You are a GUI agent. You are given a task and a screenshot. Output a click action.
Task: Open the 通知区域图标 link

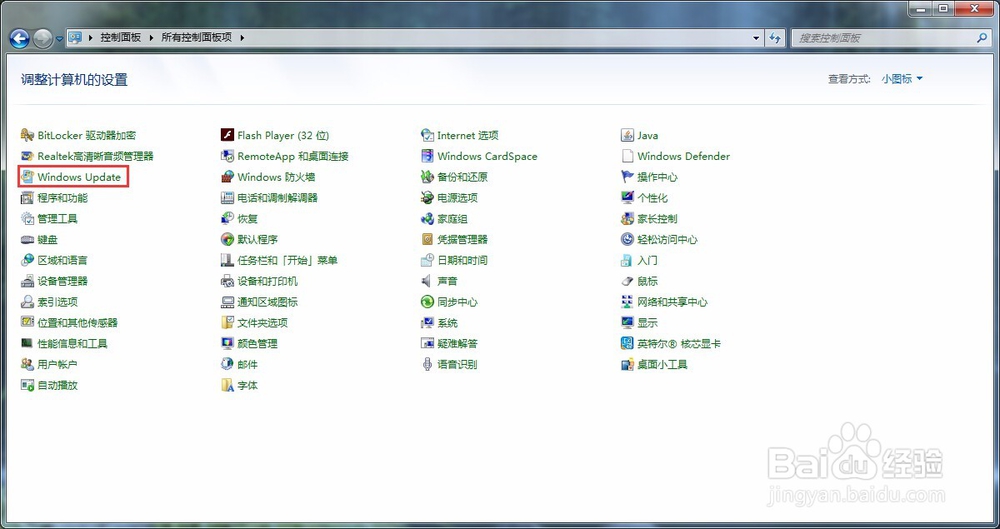[267, 302]
